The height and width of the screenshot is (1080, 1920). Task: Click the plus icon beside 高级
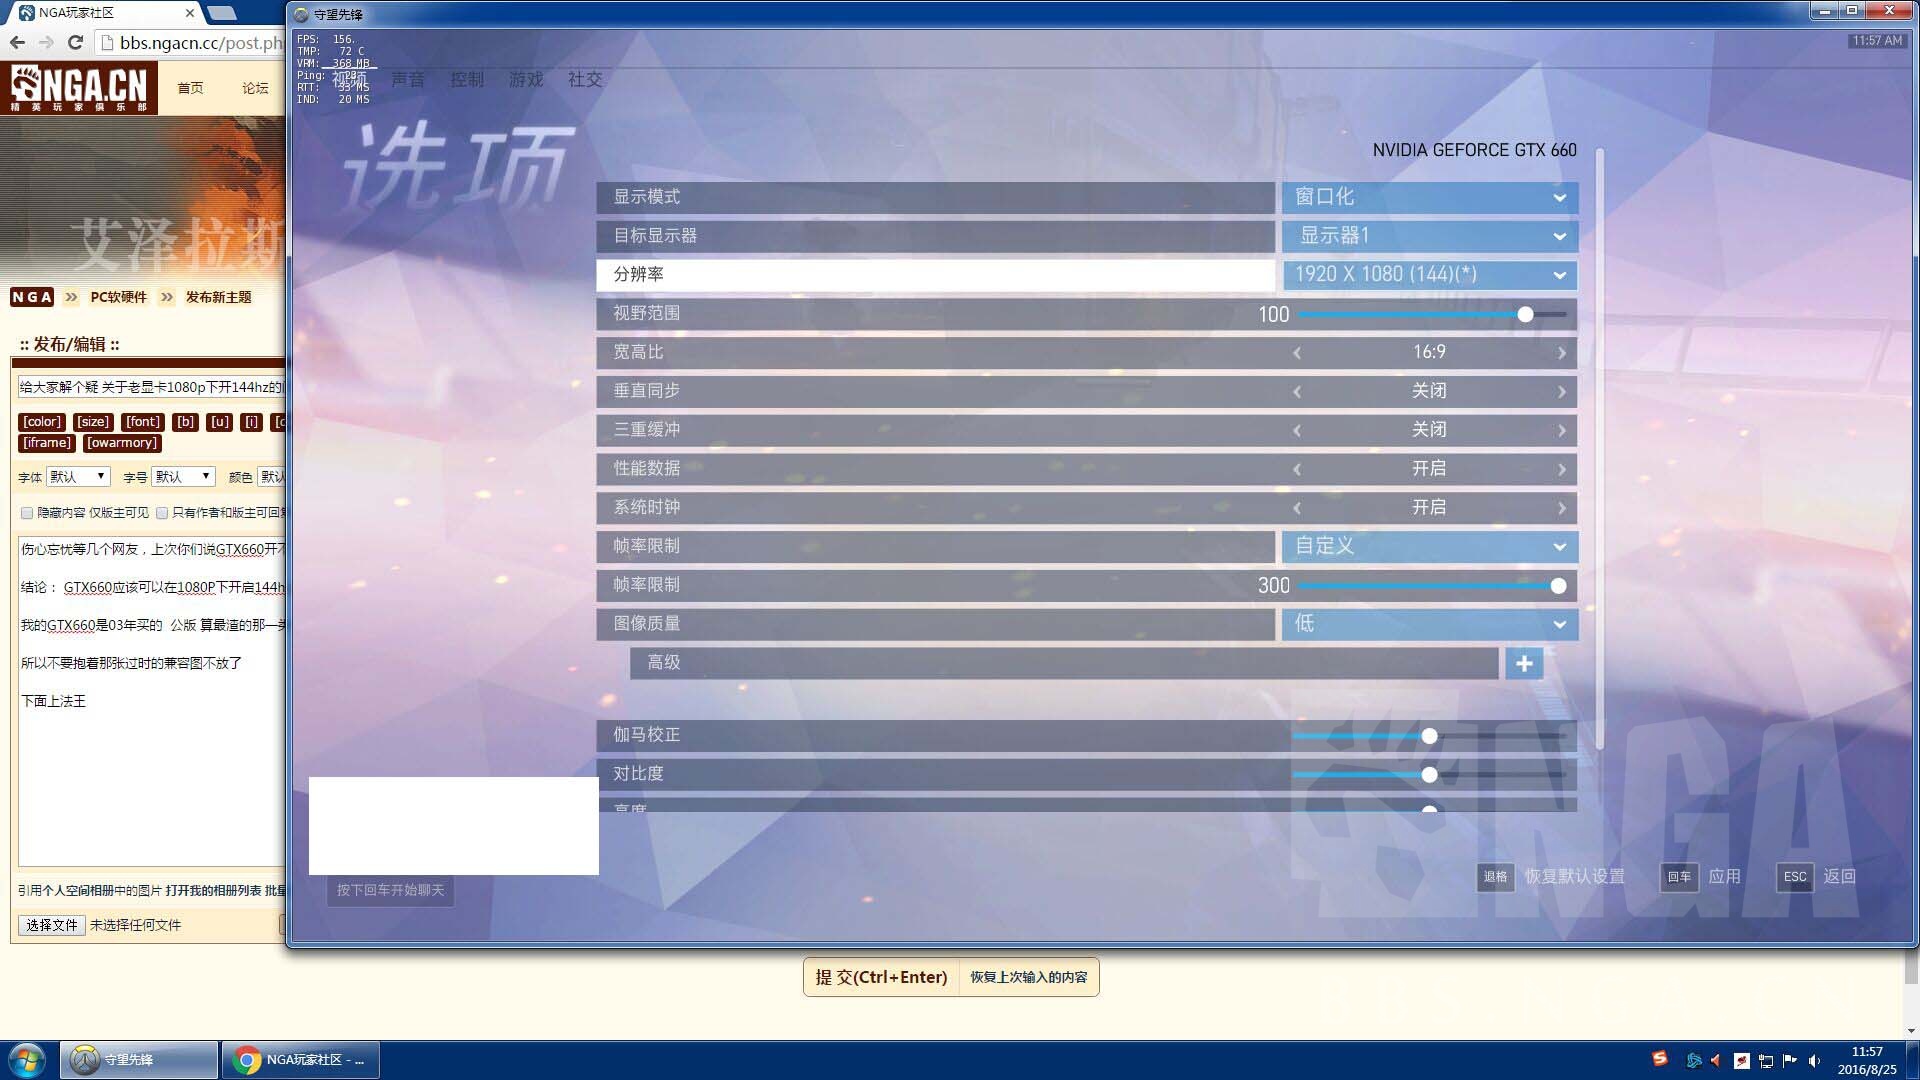pyautogui.click(x=1524, y=663)
